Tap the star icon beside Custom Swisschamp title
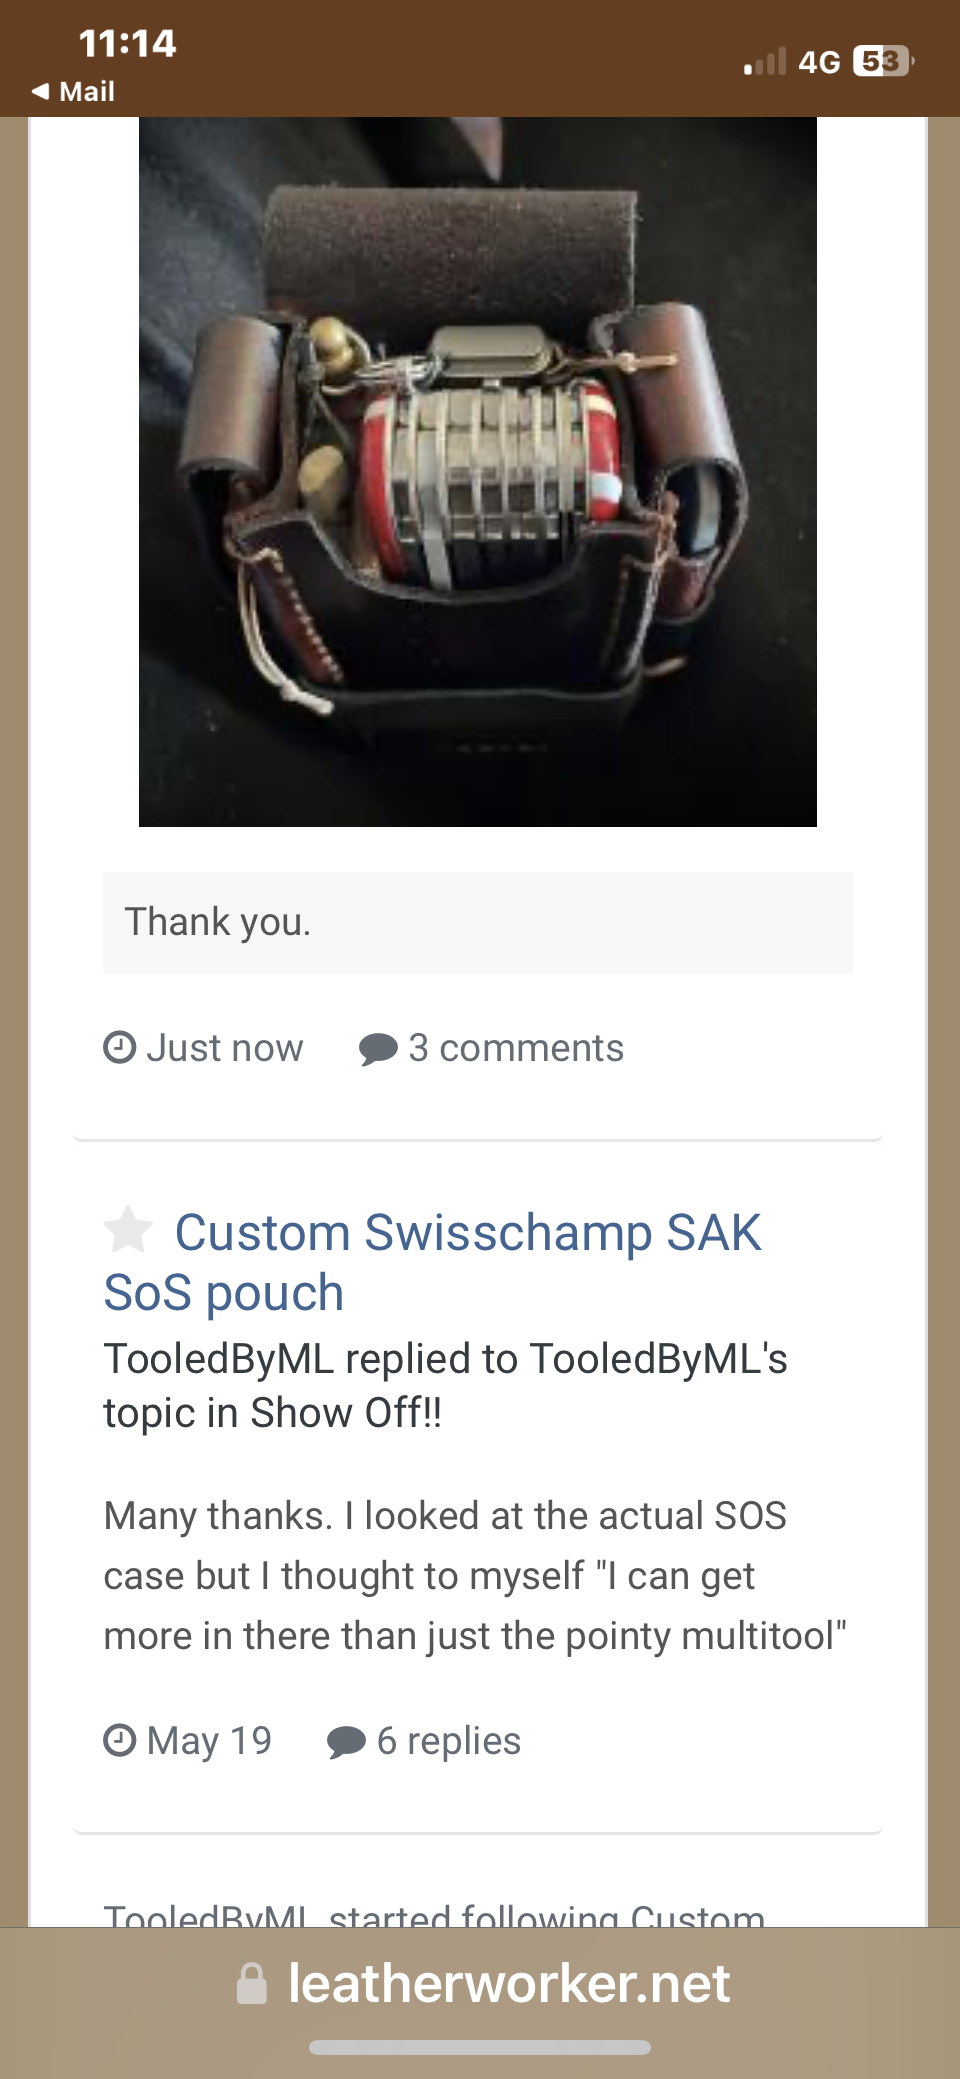This screenshot has width=960, height=2079. click(x=128, y=1230)
